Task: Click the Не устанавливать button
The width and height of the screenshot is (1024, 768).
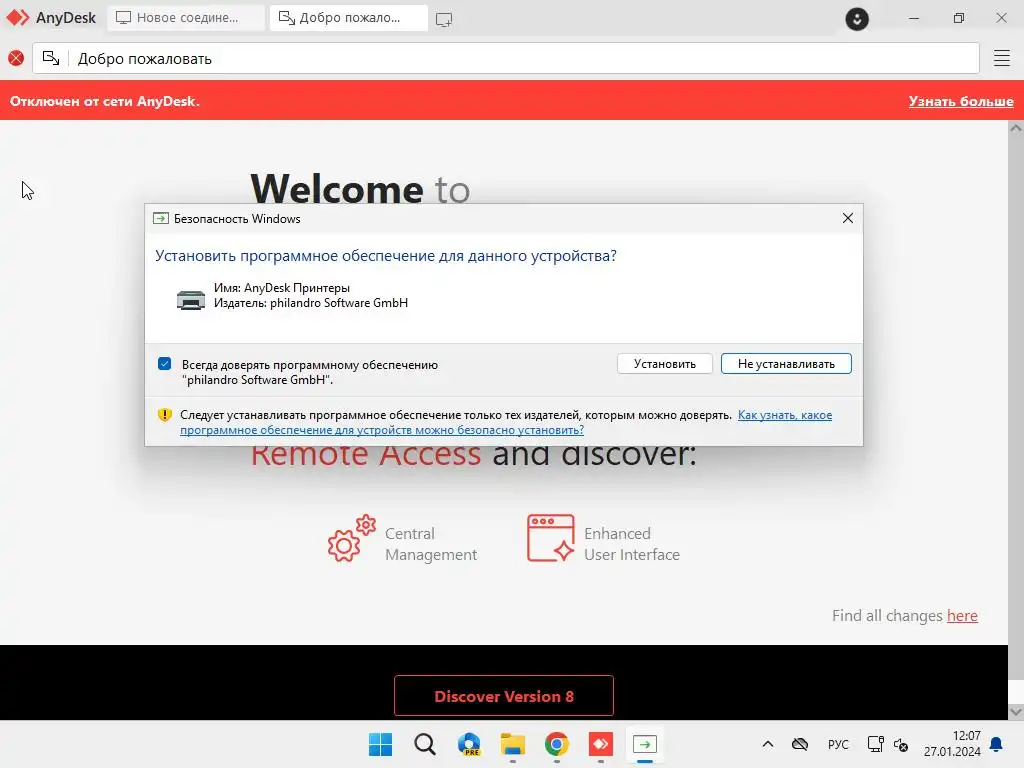Action: 786,364
